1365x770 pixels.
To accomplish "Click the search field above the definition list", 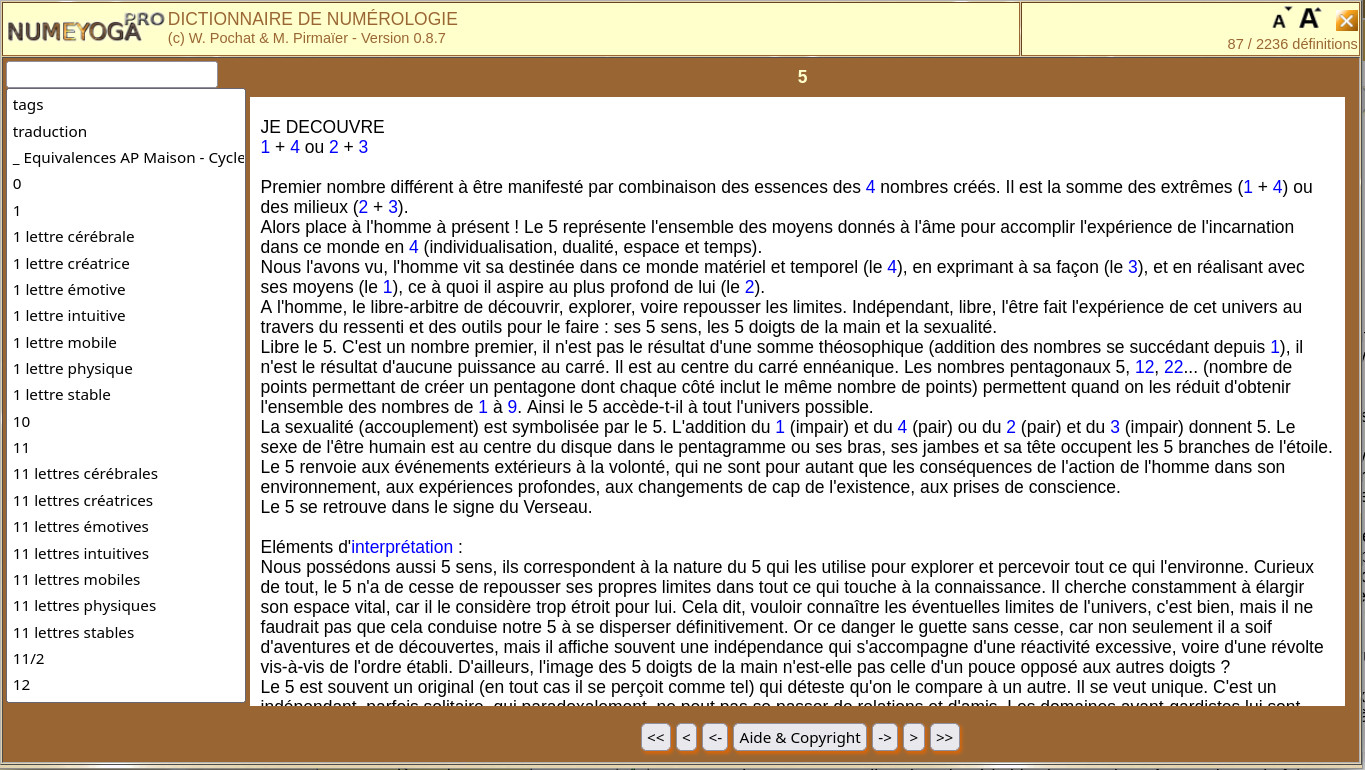I will (112, 74).
